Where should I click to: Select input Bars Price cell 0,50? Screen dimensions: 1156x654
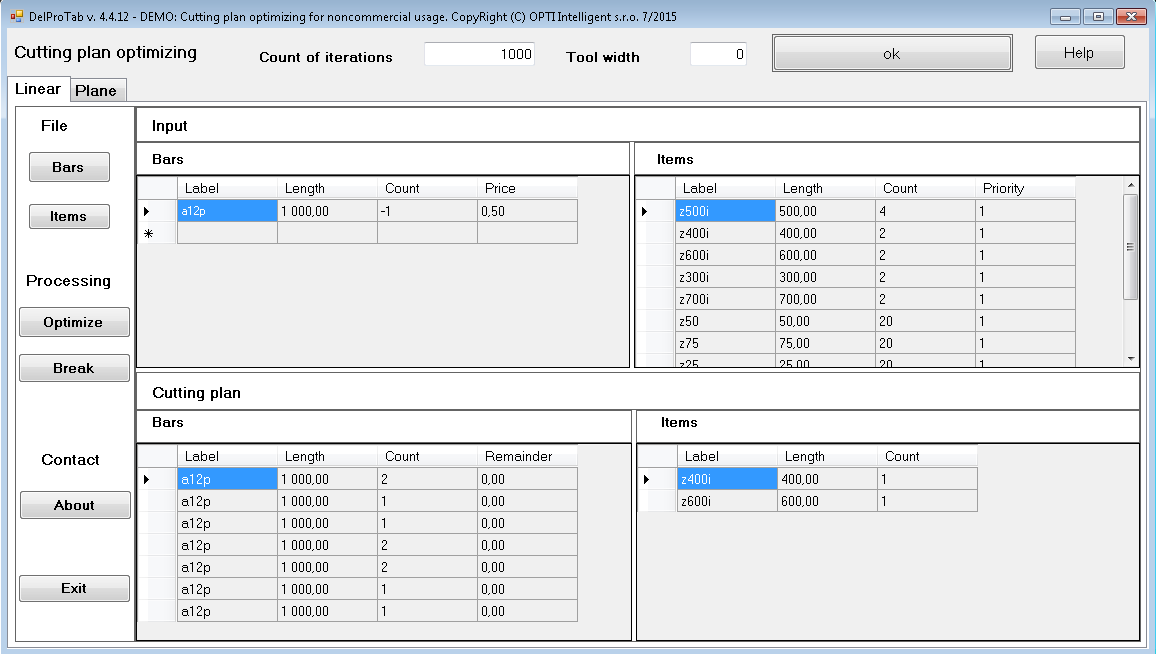[527, 211]
